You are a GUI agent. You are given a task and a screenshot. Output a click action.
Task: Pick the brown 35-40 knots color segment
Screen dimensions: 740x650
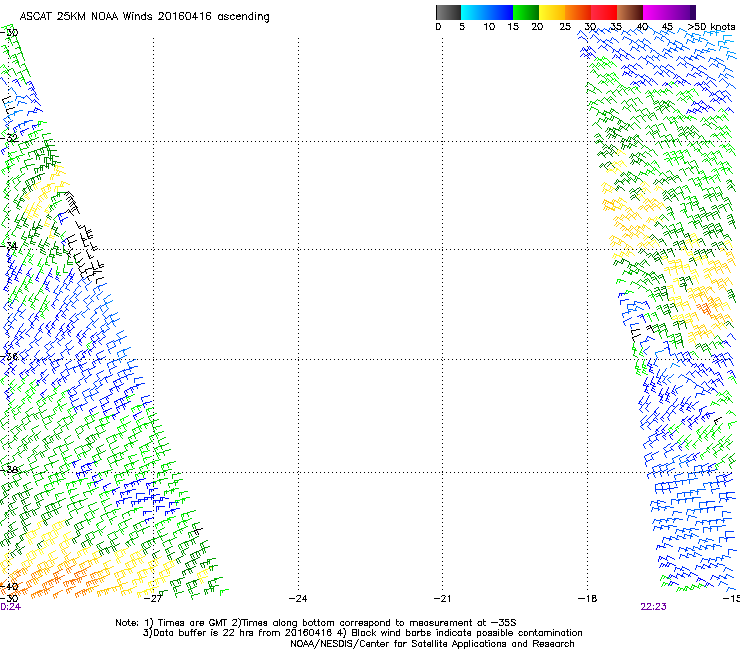click(630, 12)
